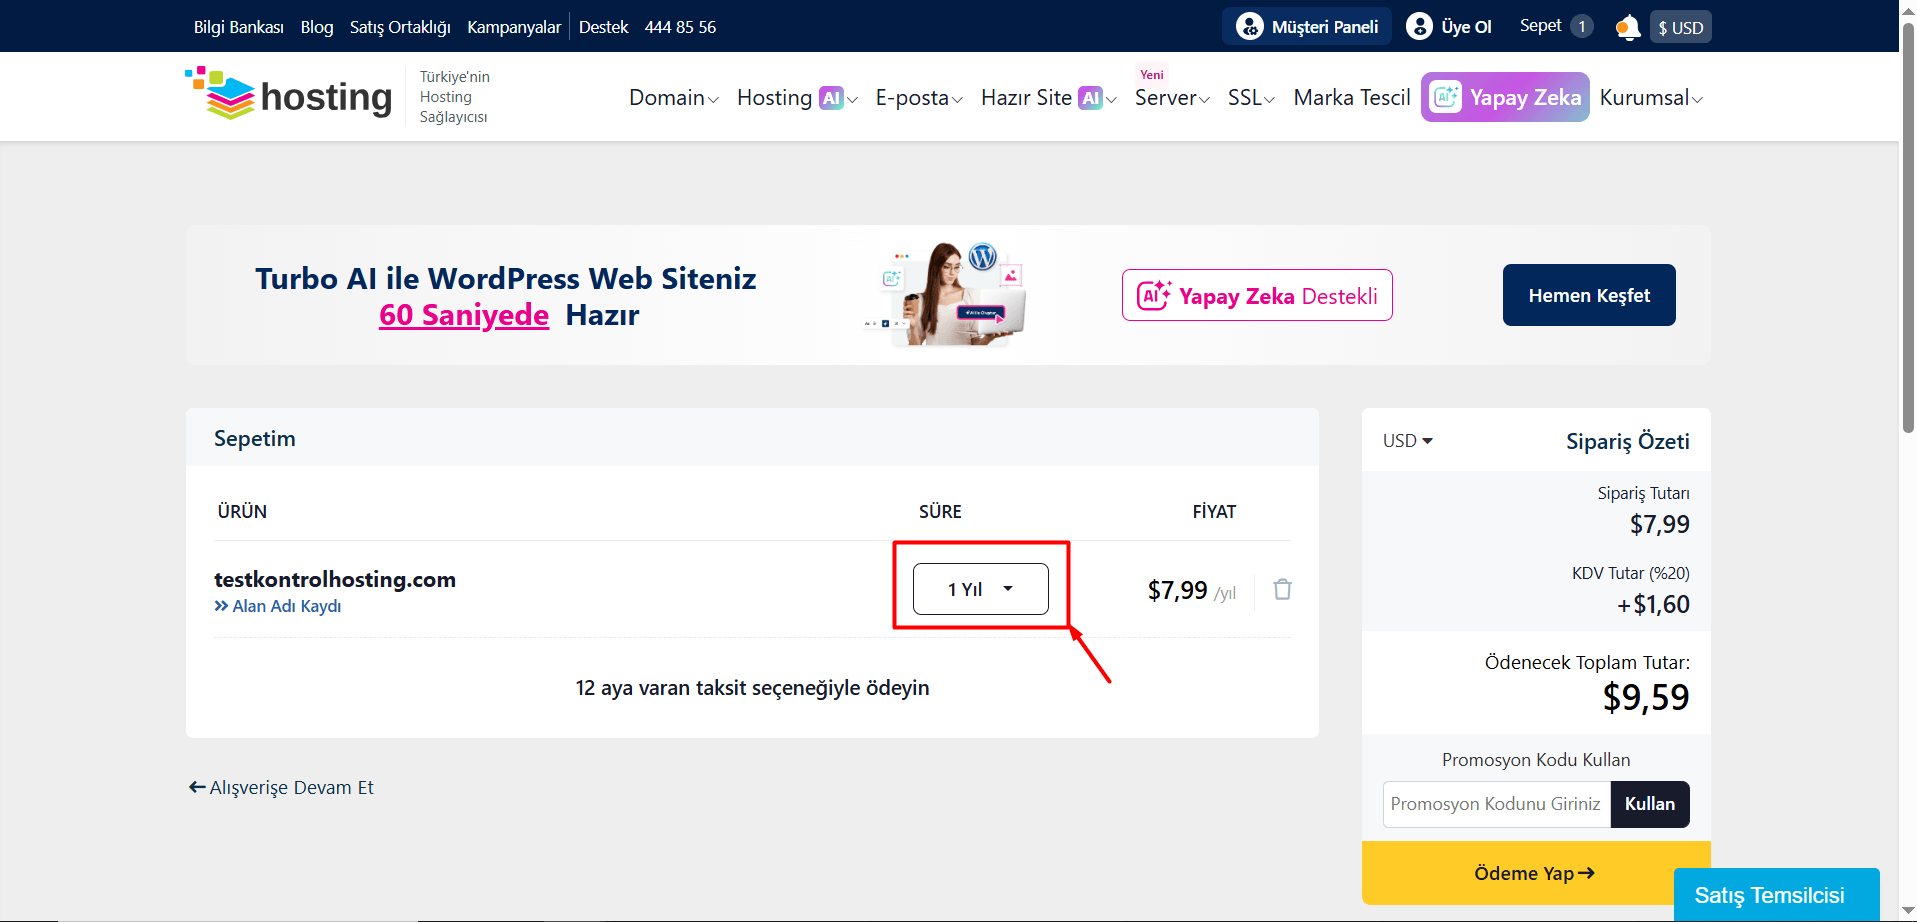1917x922 pixels.
Task: Expand the Server menu
Action: coord(1172,98)
